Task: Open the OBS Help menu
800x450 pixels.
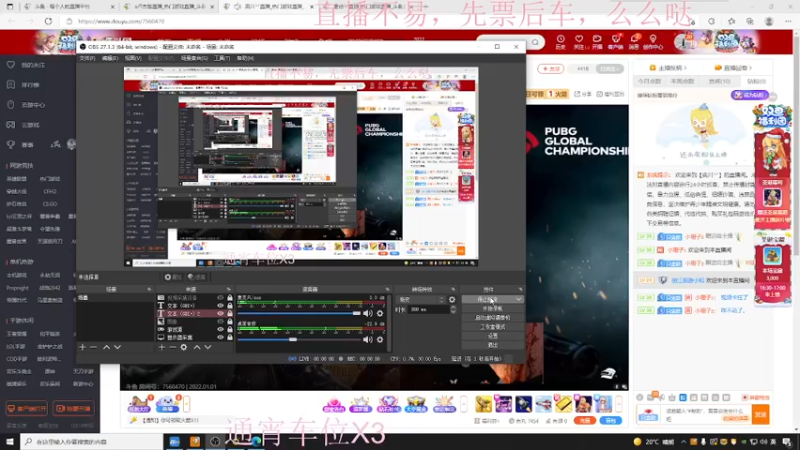Action: point(245,58)
